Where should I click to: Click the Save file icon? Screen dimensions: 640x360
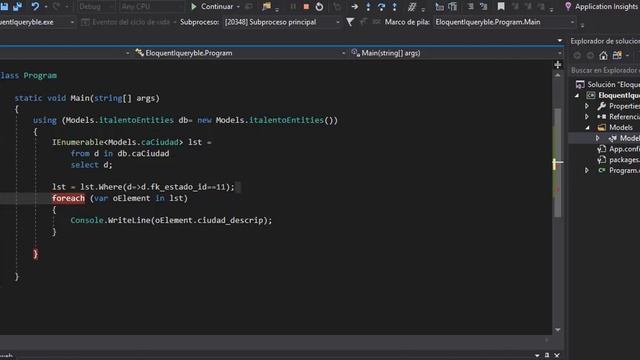coord(4,6)
